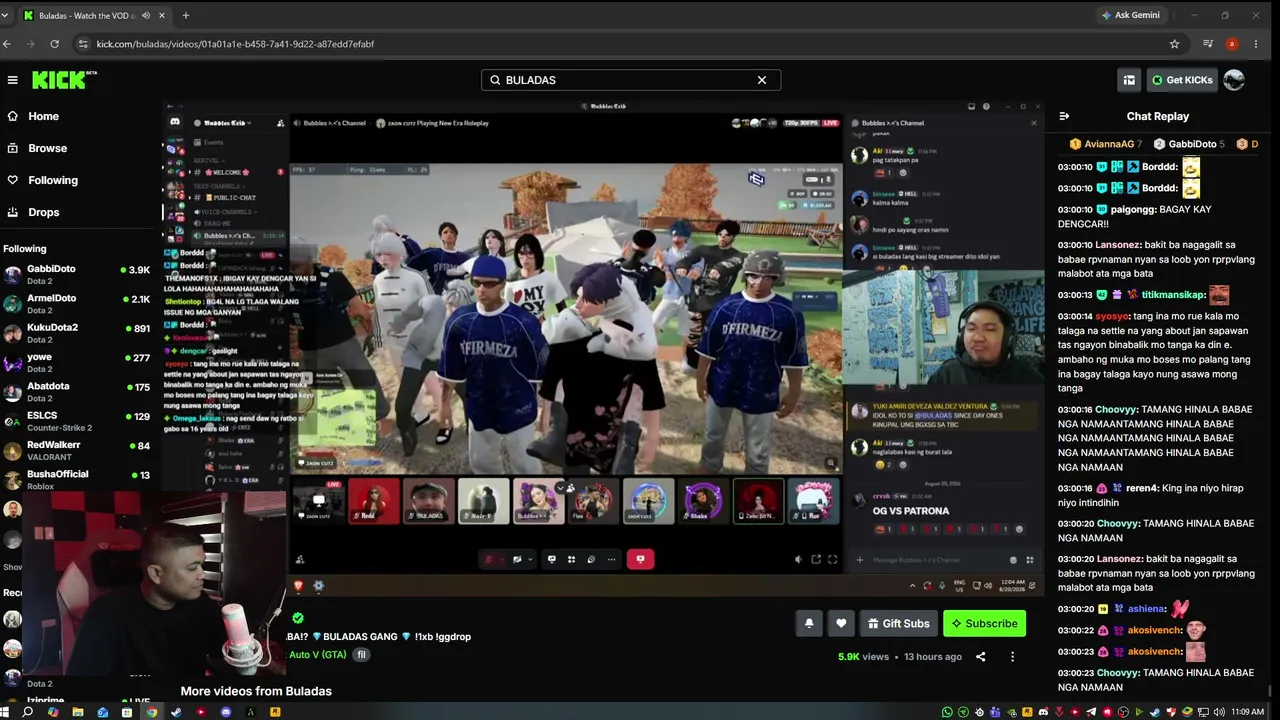Open Windows taskbar search
The image size is (1280, 720).
(28, 712)
